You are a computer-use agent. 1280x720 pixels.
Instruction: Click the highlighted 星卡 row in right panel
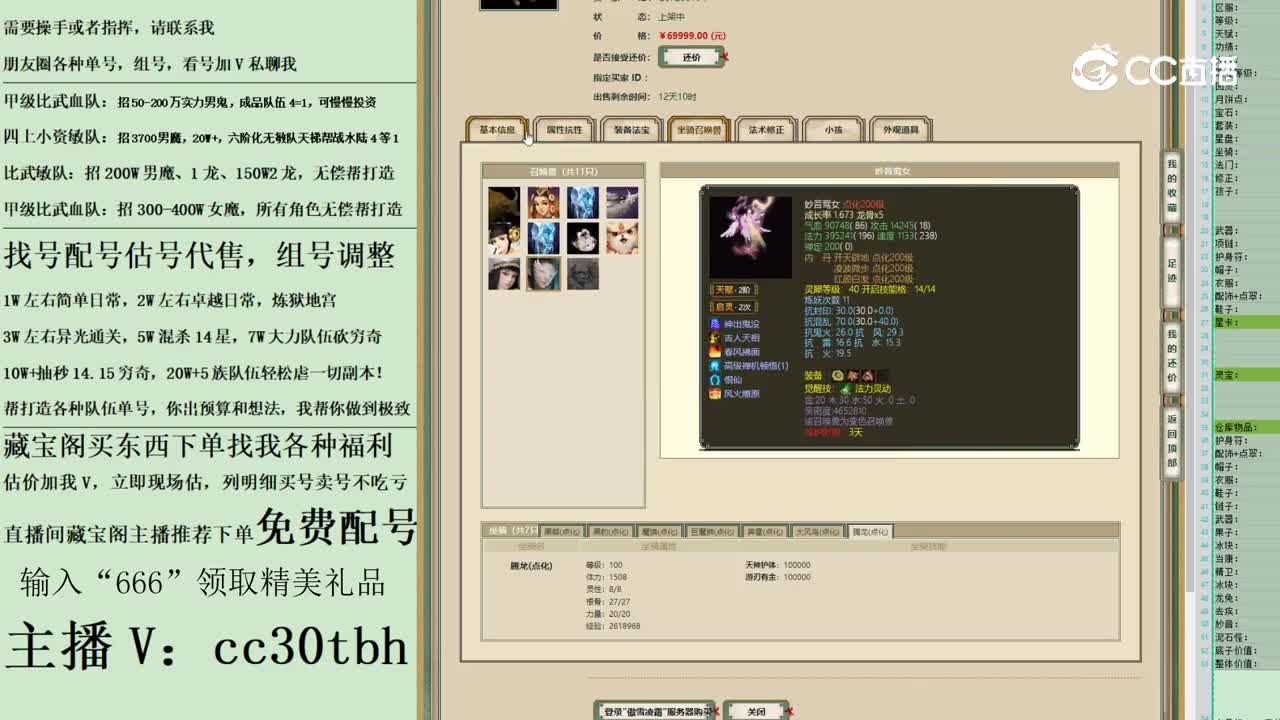[1246, 322]
